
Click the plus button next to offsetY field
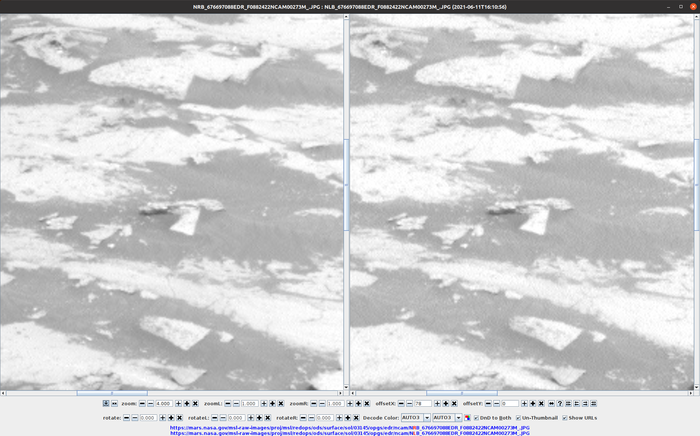coord(524,403)
